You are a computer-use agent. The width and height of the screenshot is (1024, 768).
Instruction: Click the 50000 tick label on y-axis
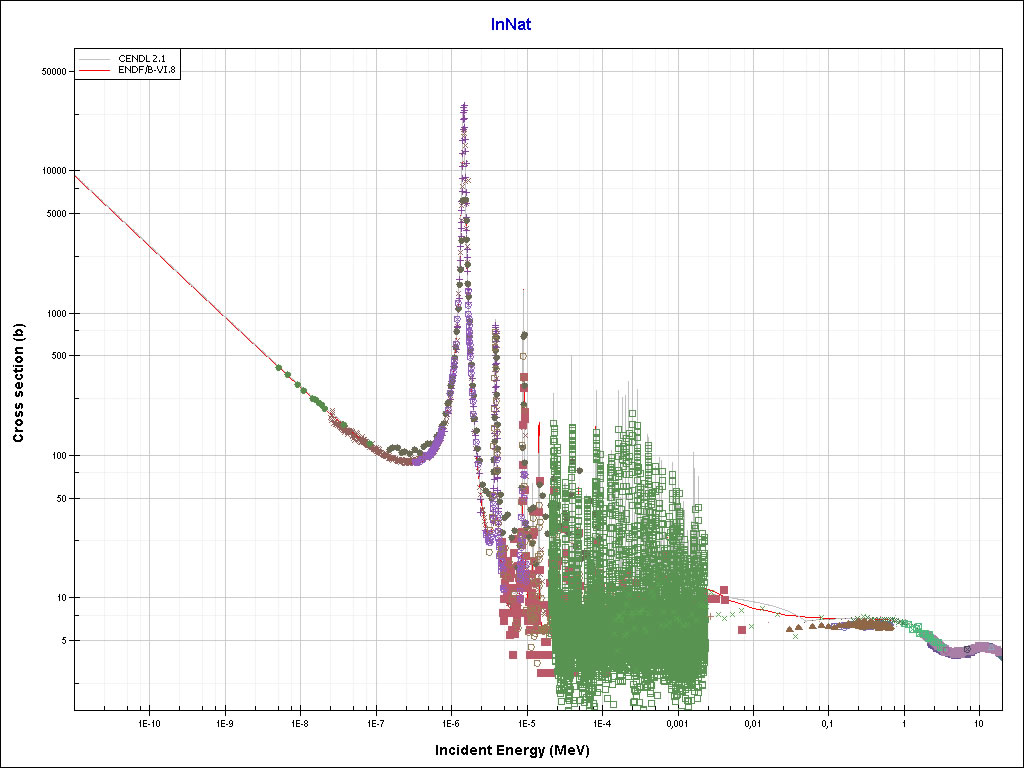52,72
